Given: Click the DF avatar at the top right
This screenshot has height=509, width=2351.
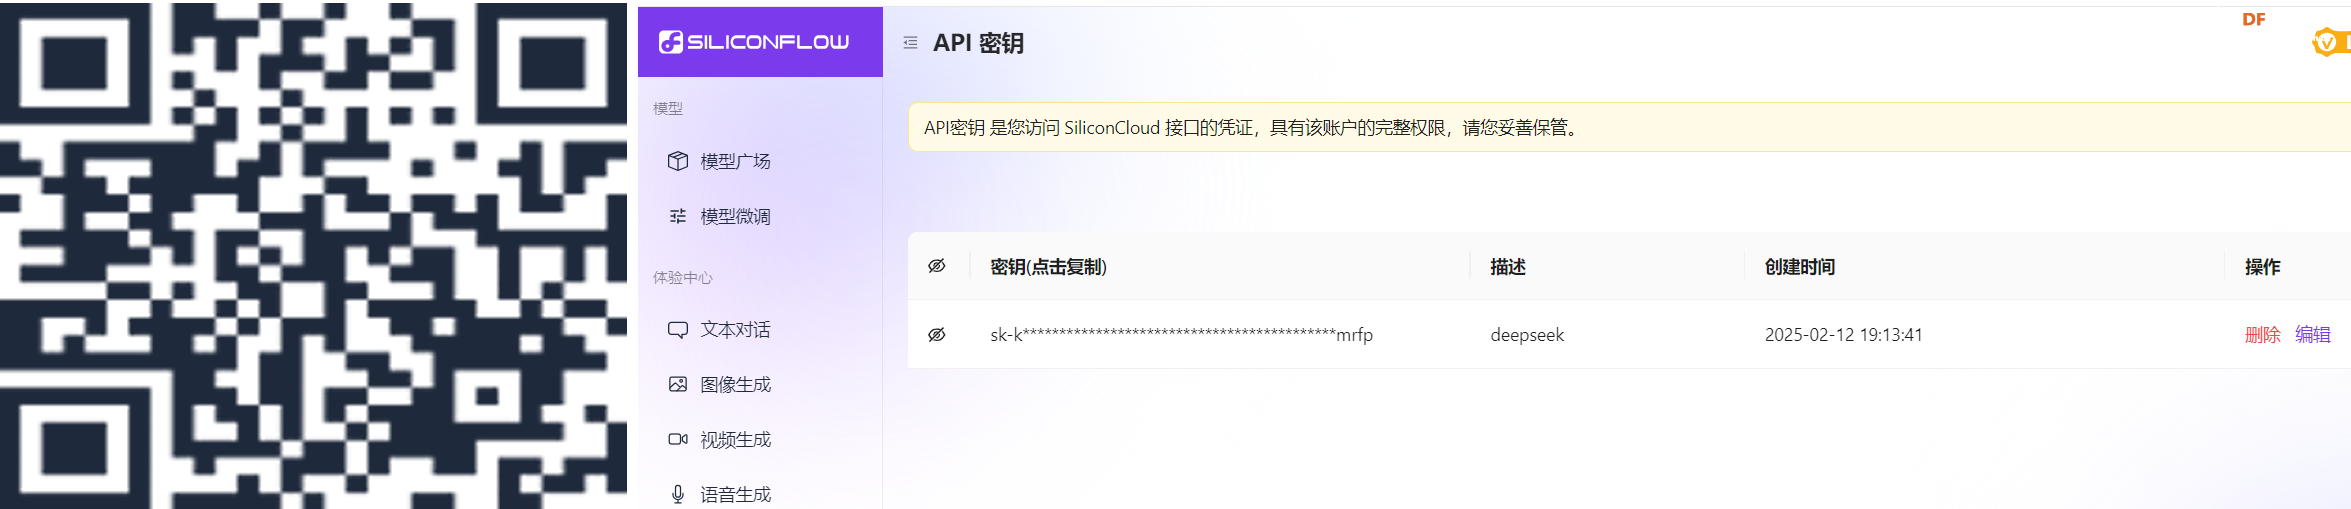Looking at the screenshot, I should click(x=2254, y=19).
